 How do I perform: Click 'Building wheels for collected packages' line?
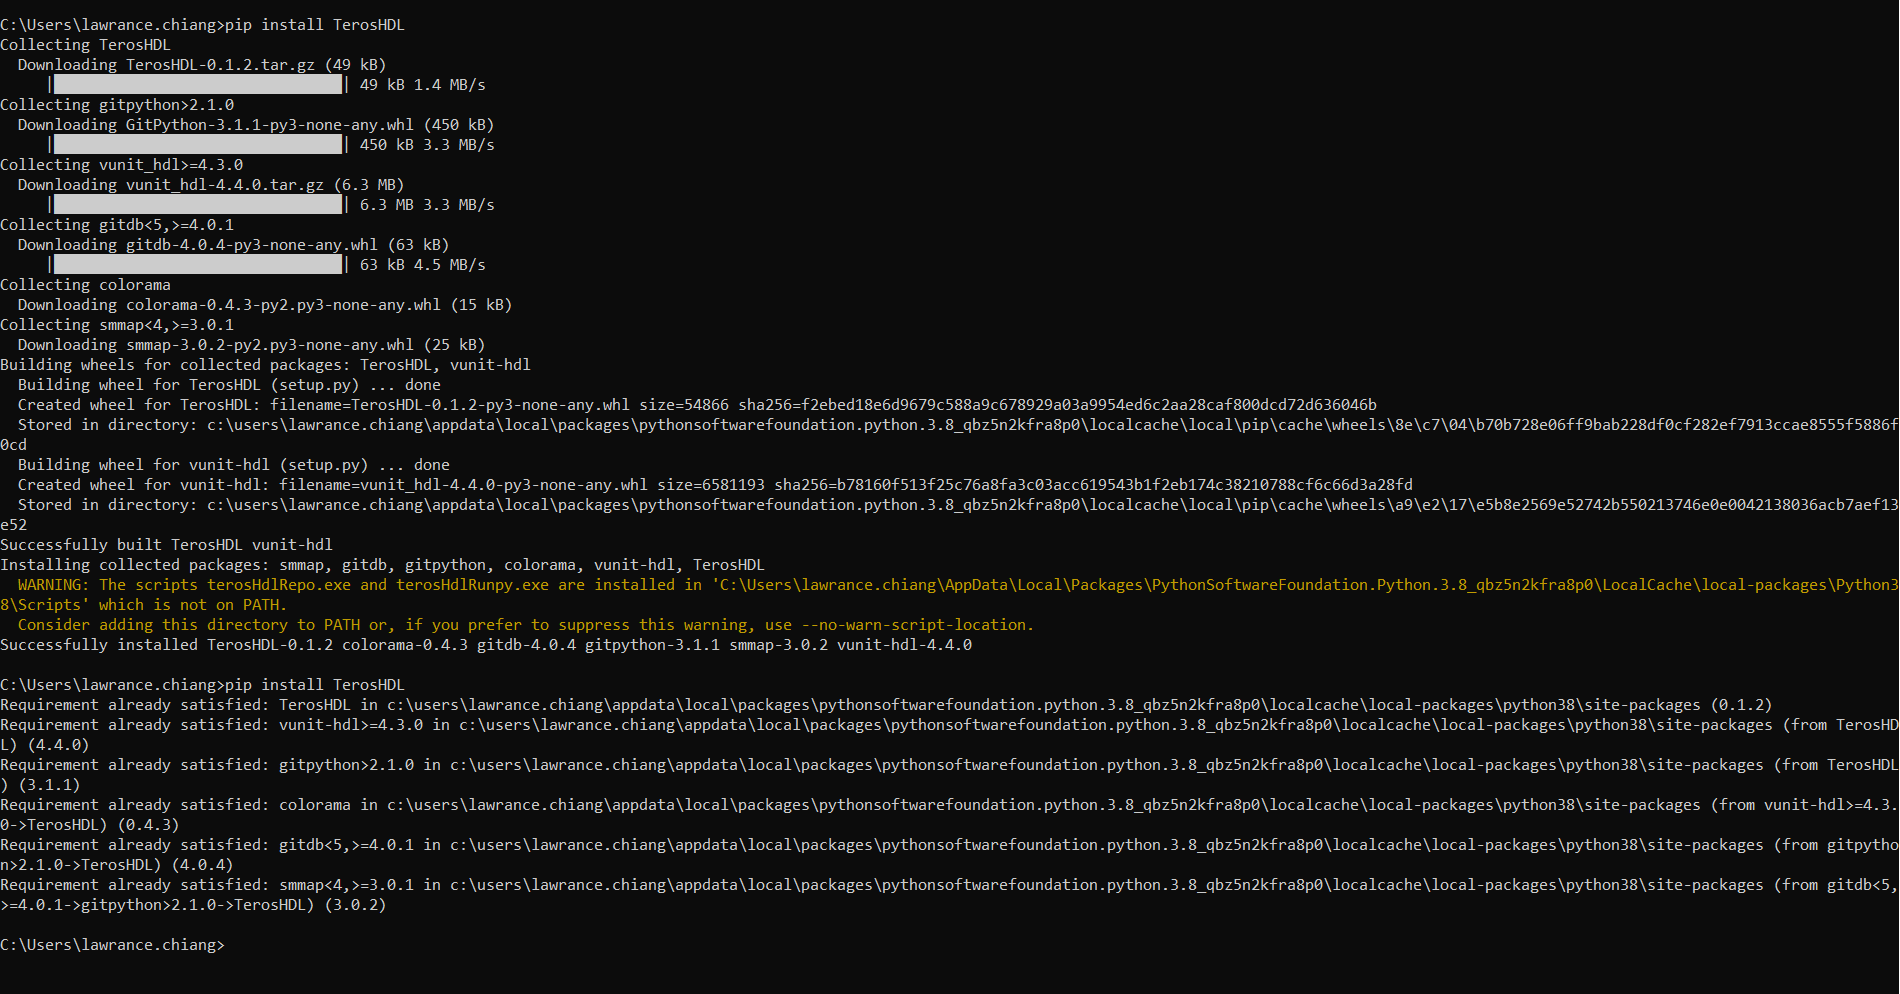point(265,365)
